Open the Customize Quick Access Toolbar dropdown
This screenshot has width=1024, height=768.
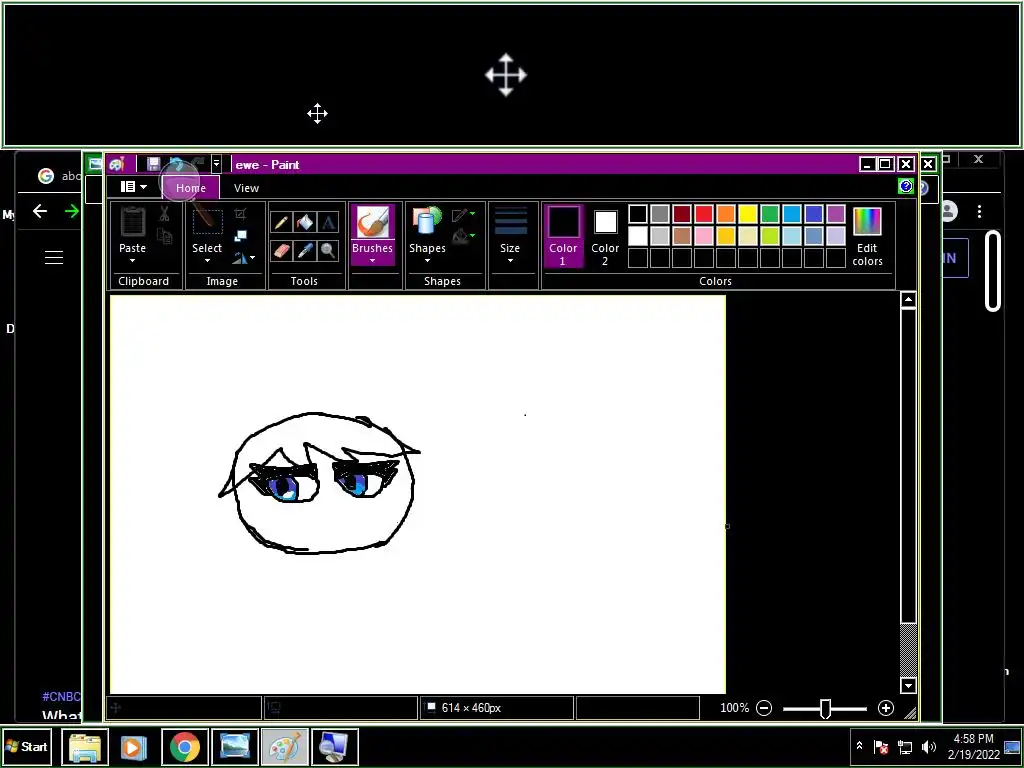(x=216, y=164)
